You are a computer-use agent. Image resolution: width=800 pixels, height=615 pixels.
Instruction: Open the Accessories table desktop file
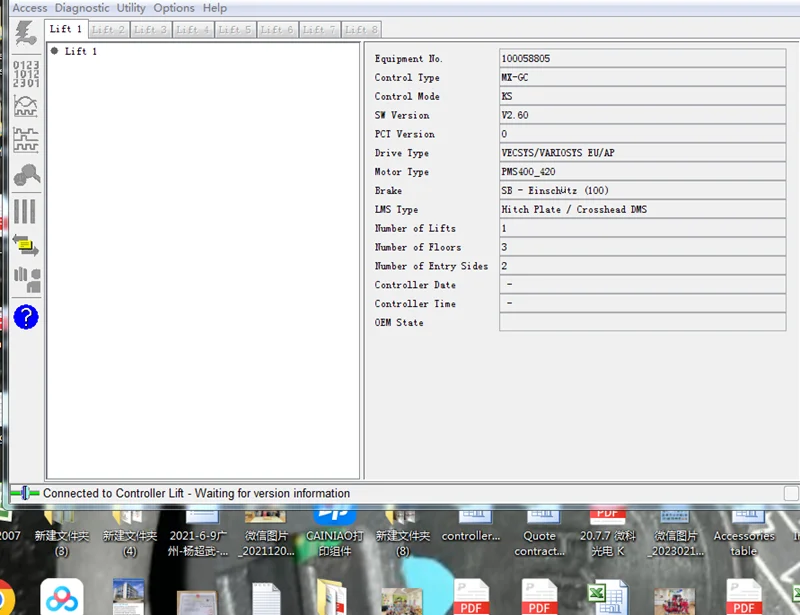744,533
